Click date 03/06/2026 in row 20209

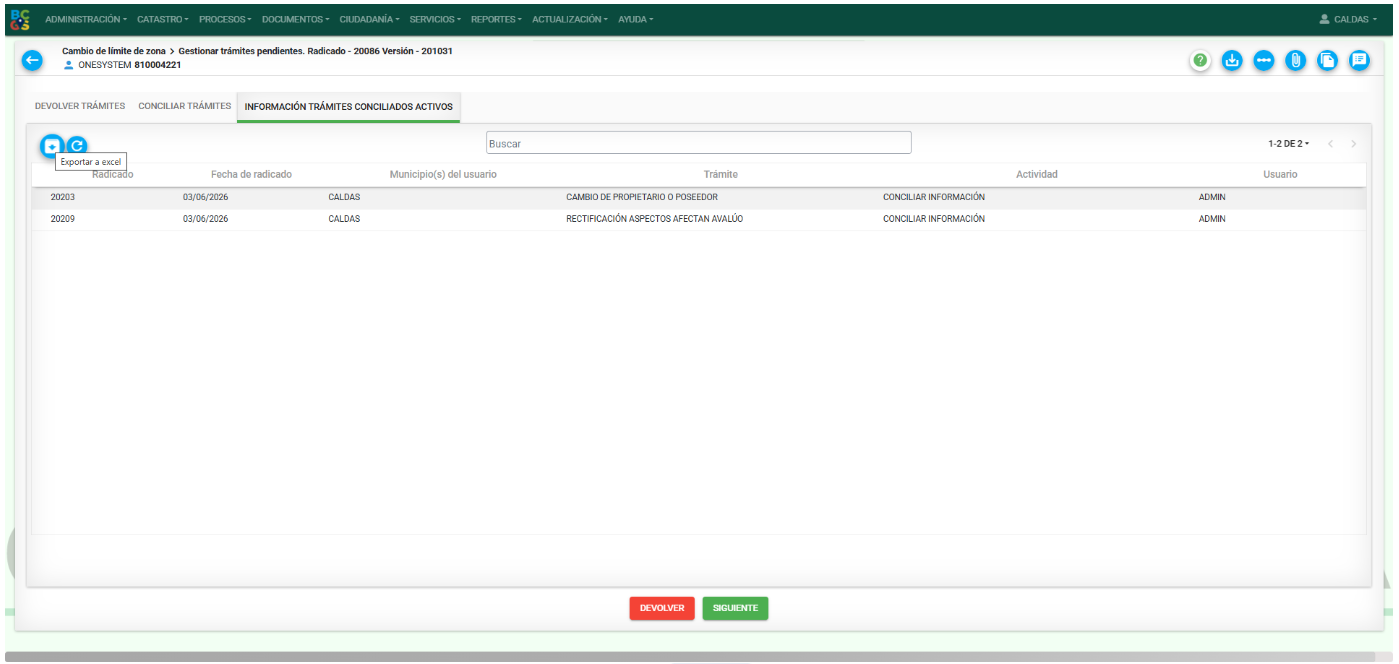coord(205,219)
